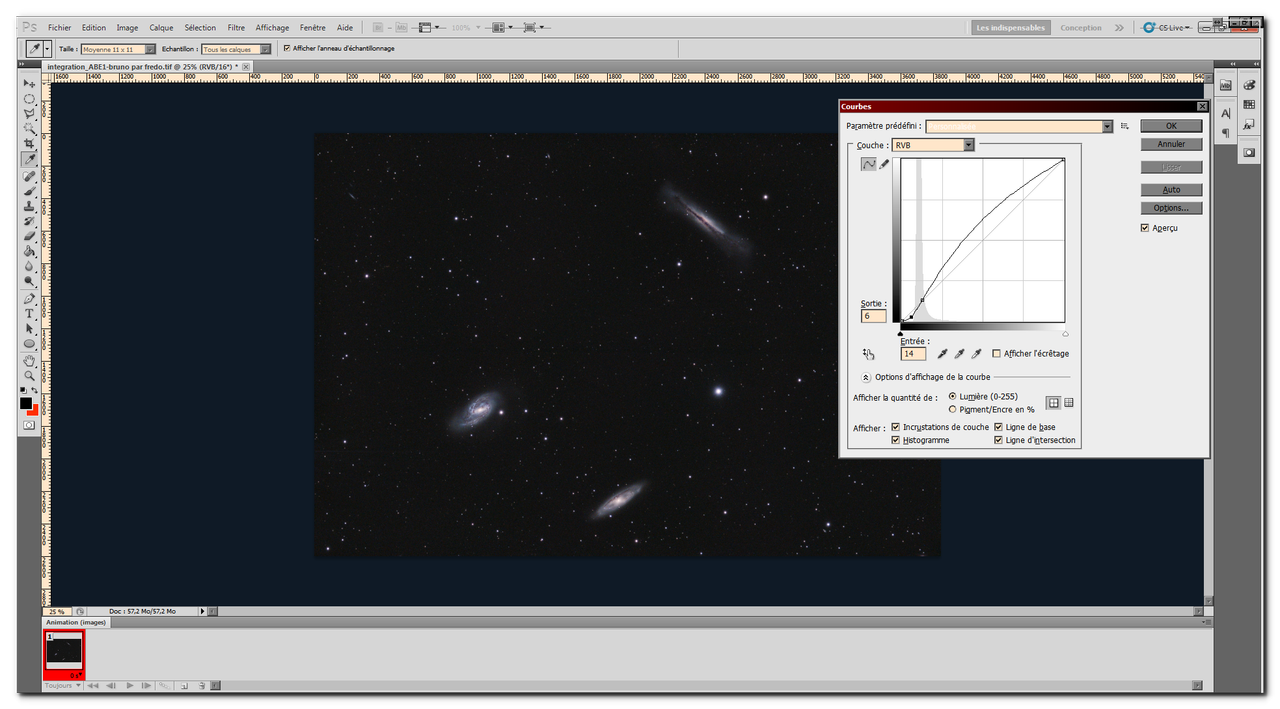The width and height of the screenshot is (1280, 709).
Task: Select the Brush tool
Action: coord(29,191)
